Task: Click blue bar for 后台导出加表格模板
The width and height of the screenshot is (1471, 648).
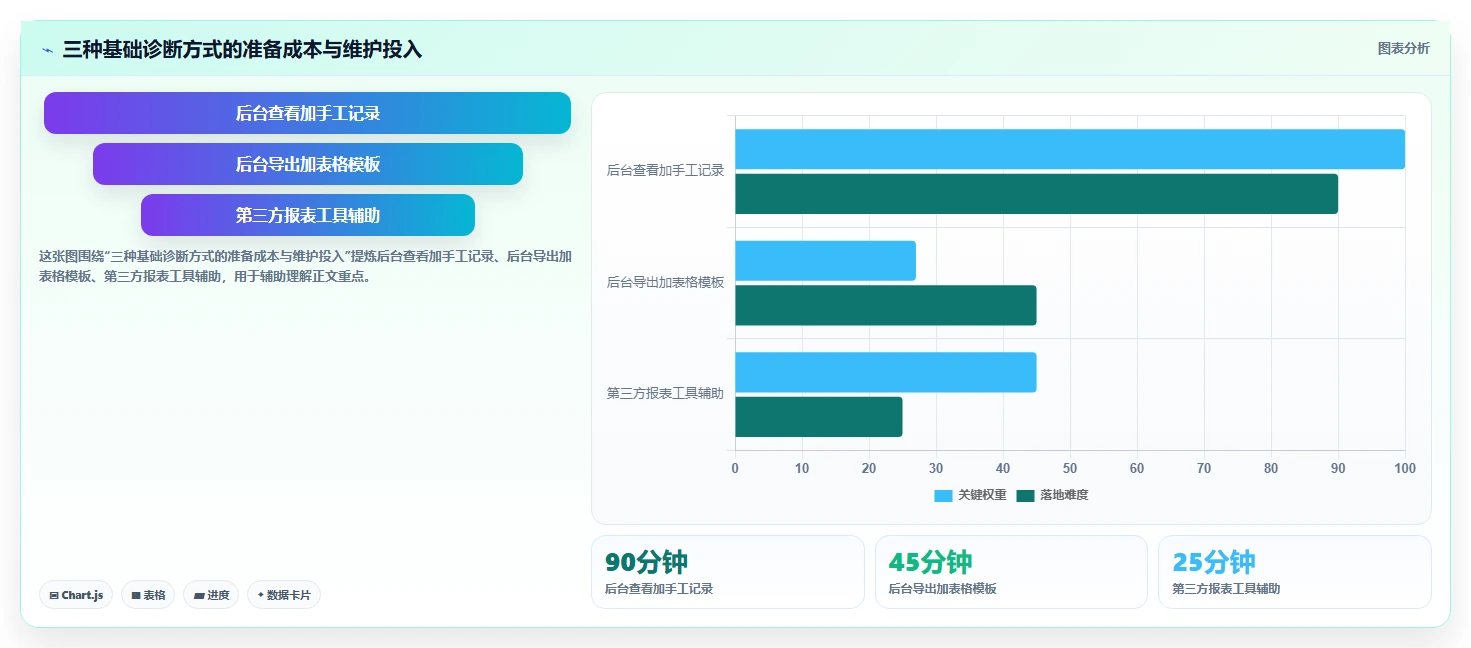Action: point(825,261)
